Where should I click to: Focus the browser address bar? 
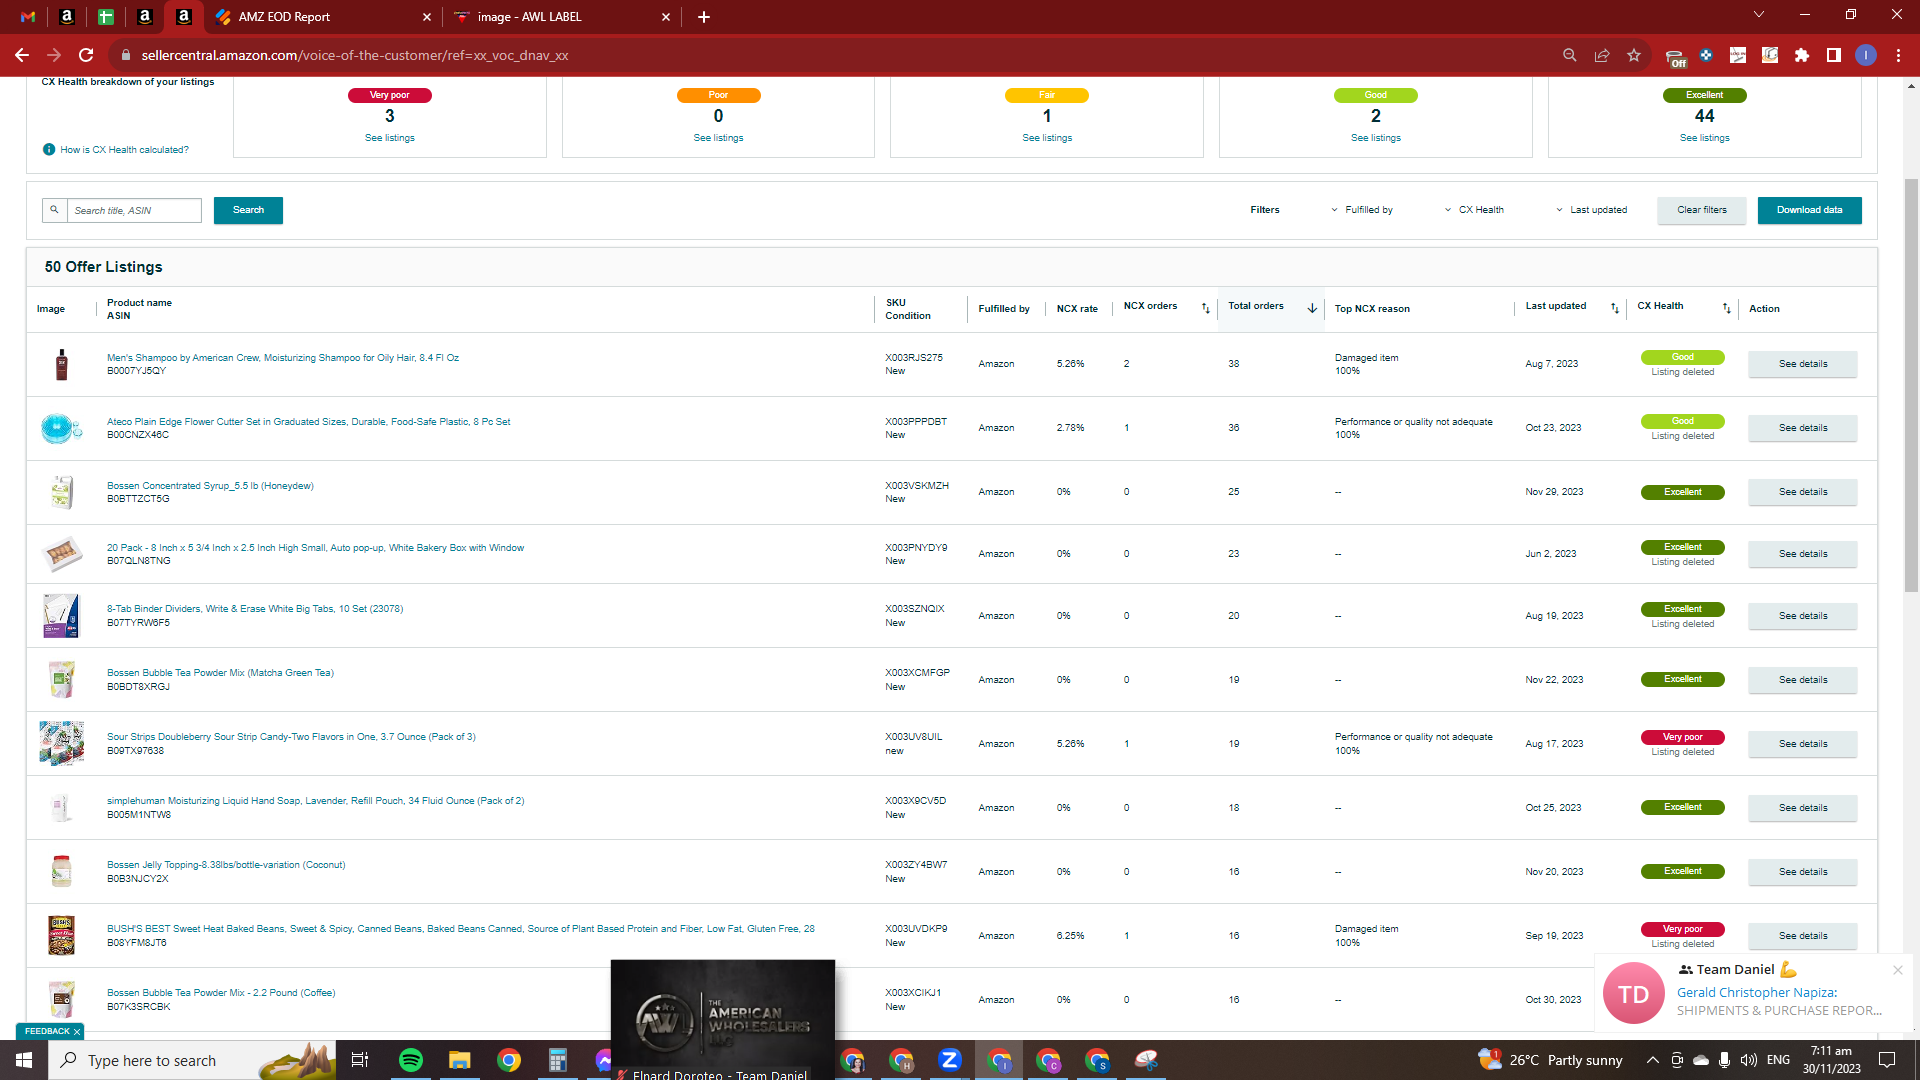tap(840, 56)
